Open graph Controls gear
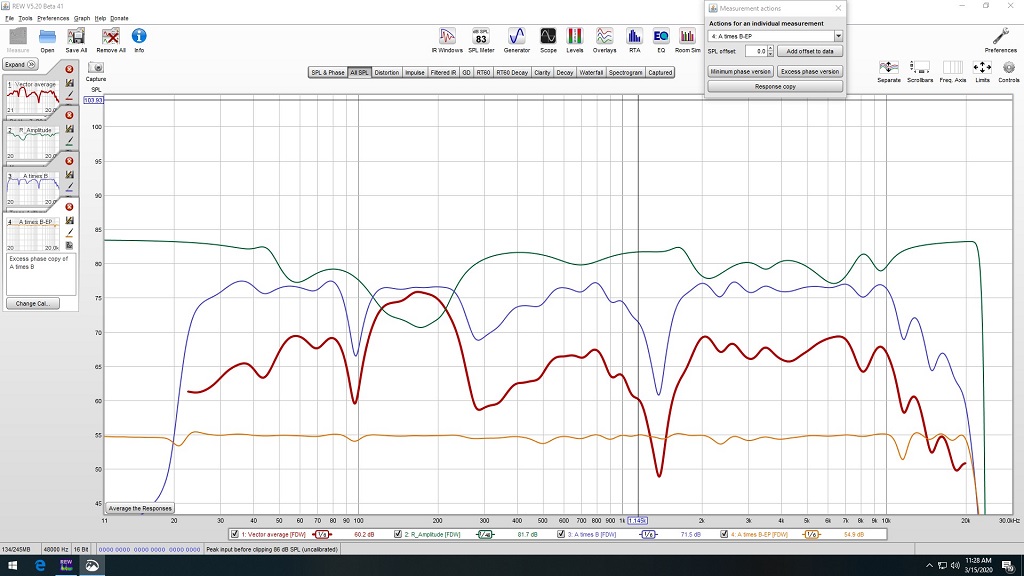The height and width of the screenshot is (576, 1024). [1009, 68]
